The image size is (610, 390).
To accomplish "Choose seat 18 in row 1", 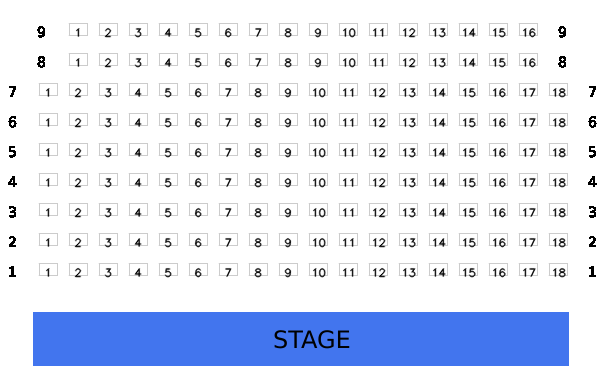I will pyautogui.click(x=558, y=270).
